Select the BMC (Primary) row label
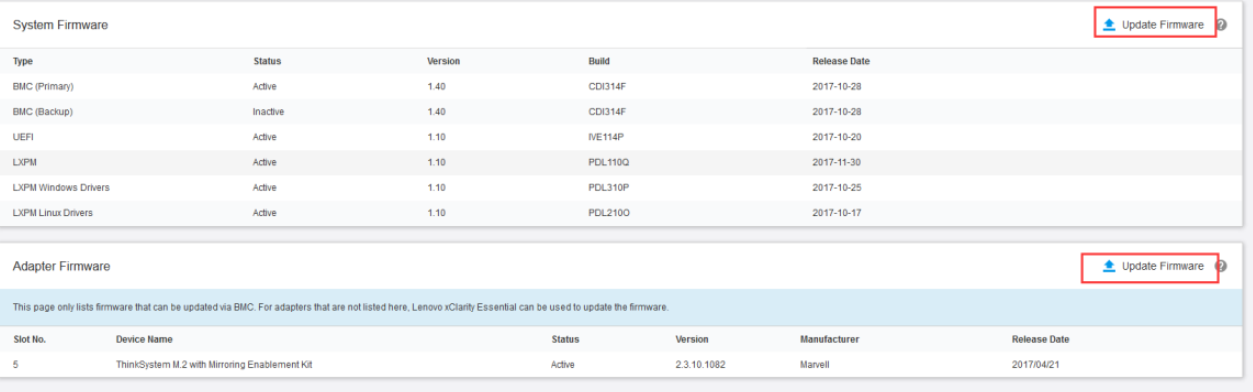 point(42,87)
